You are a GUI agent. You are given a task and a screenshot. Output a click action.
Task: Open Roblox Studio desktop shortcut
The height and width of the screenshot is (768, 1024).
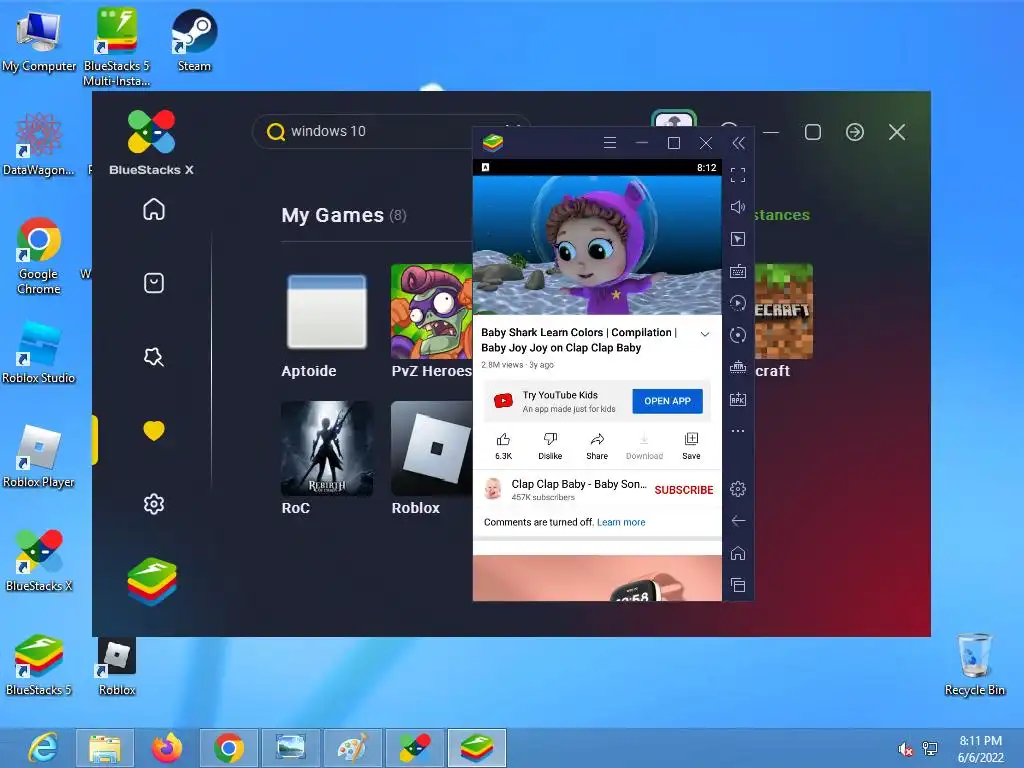click(x=39, y=353)
